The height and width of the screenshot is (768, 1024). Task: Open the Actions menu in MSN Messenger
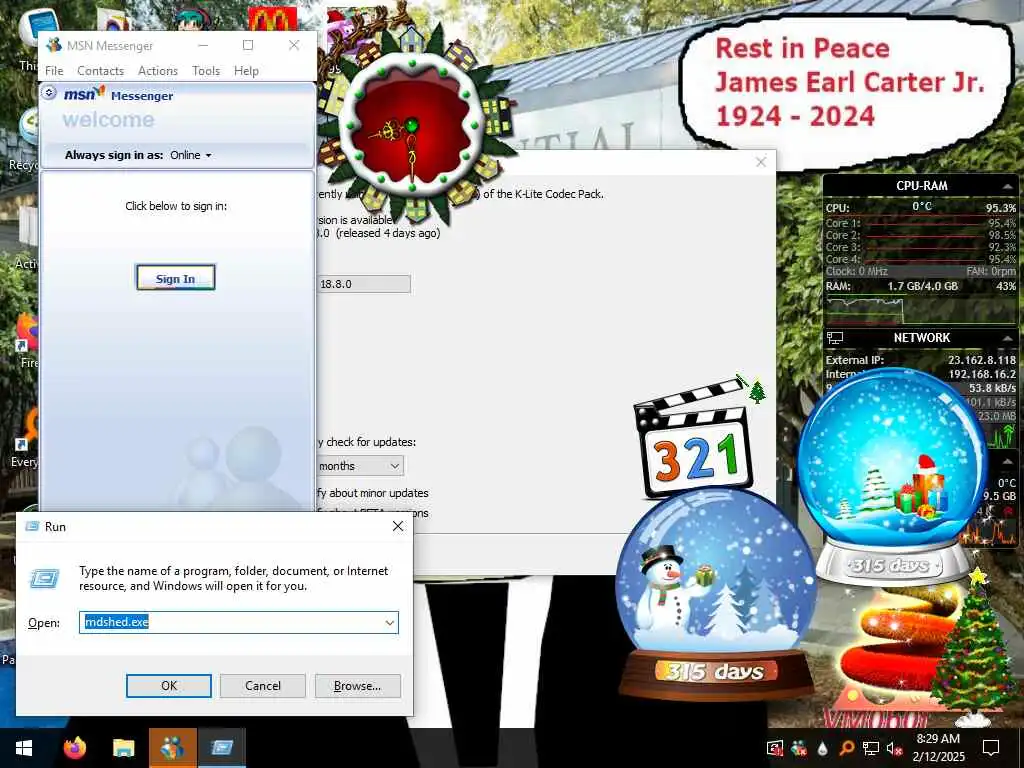158,71
